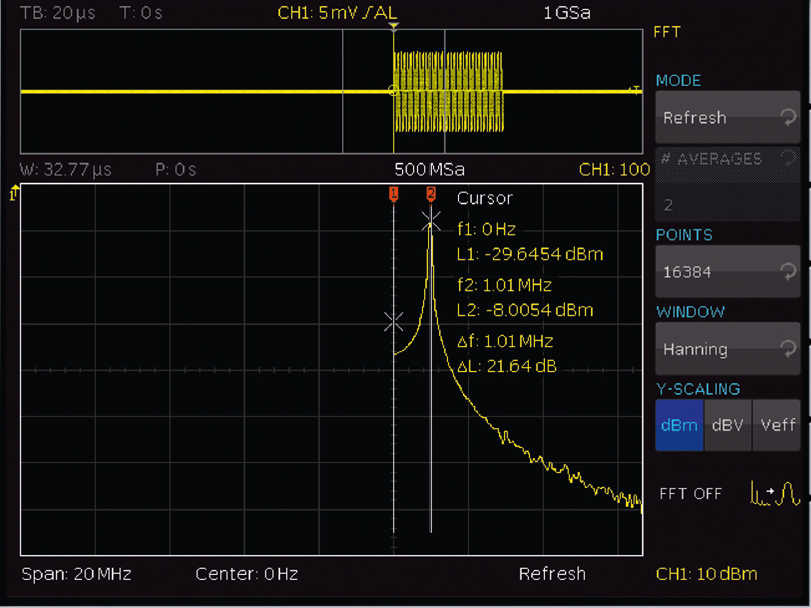The image size is (811, 608).
Task: Click the trigger position triangle above waveform
Action: pos(394,26)
